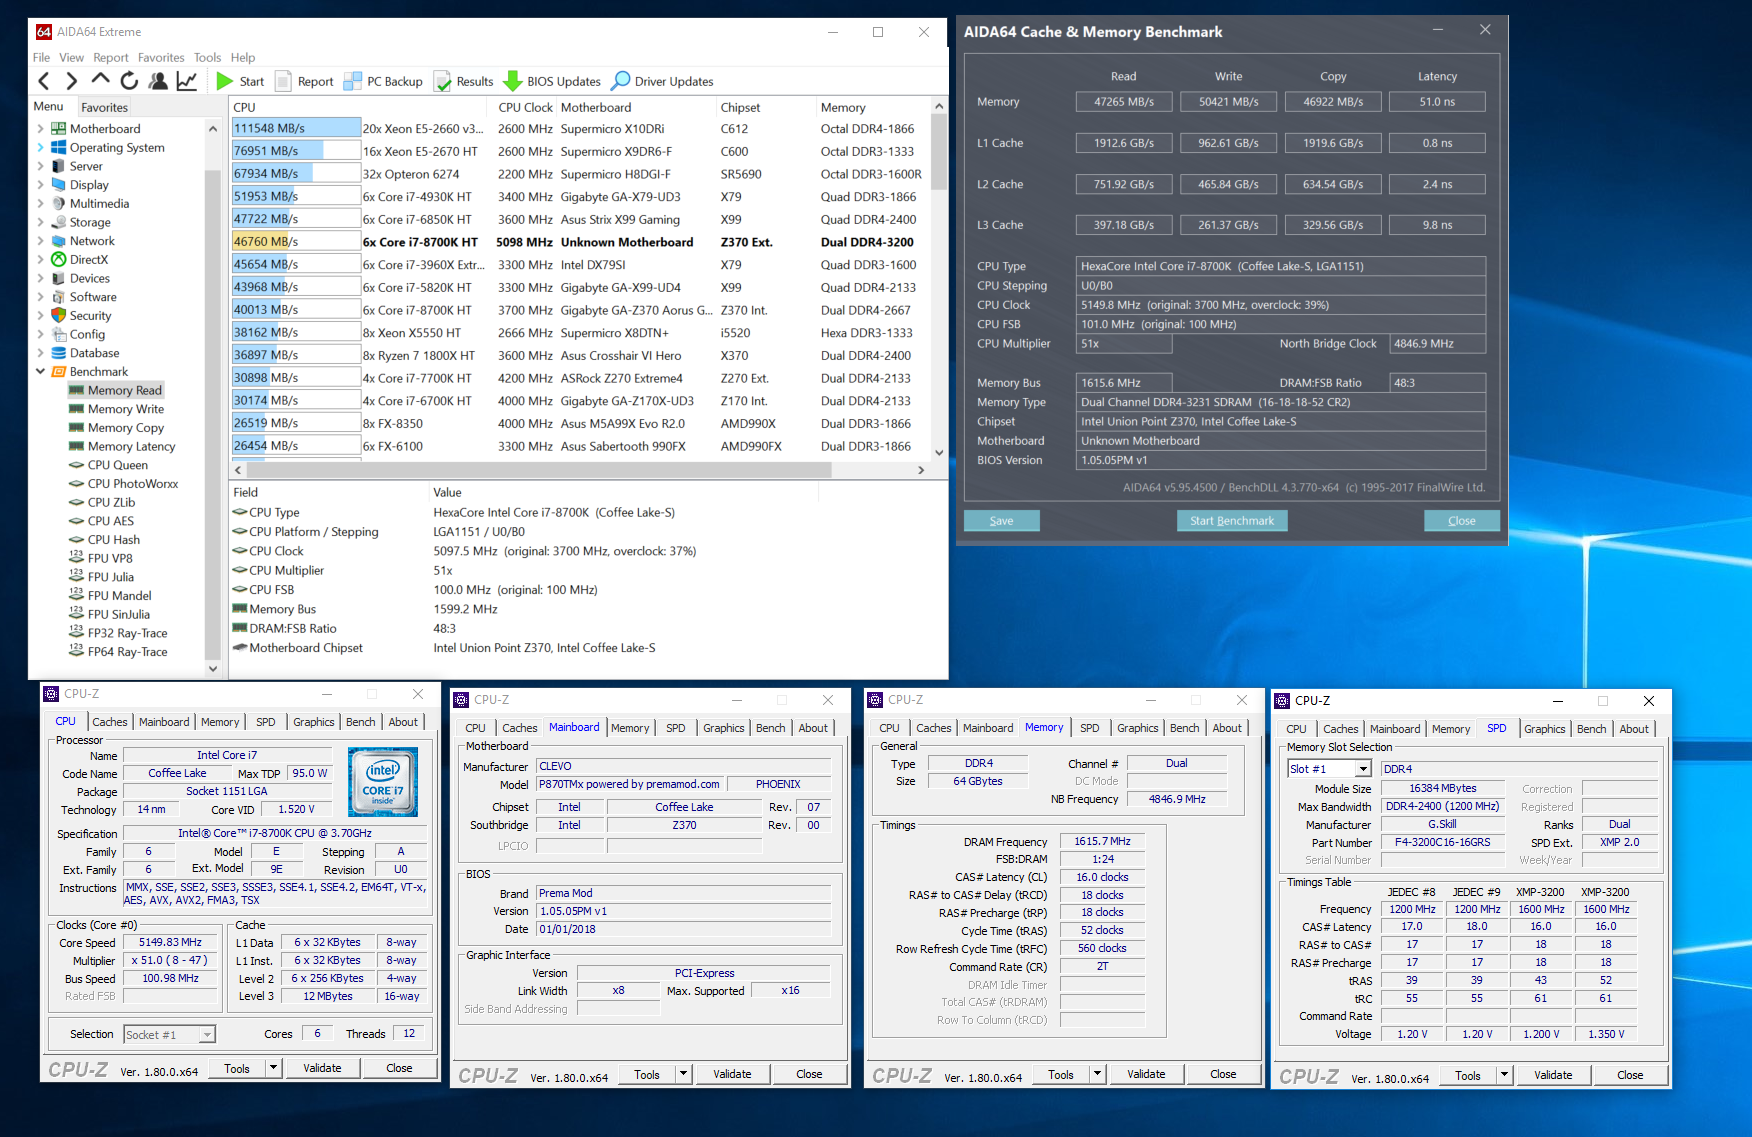
Task: Click the Refresh icon in AIDA64 toolbar
Action: [x=129, y=81]
